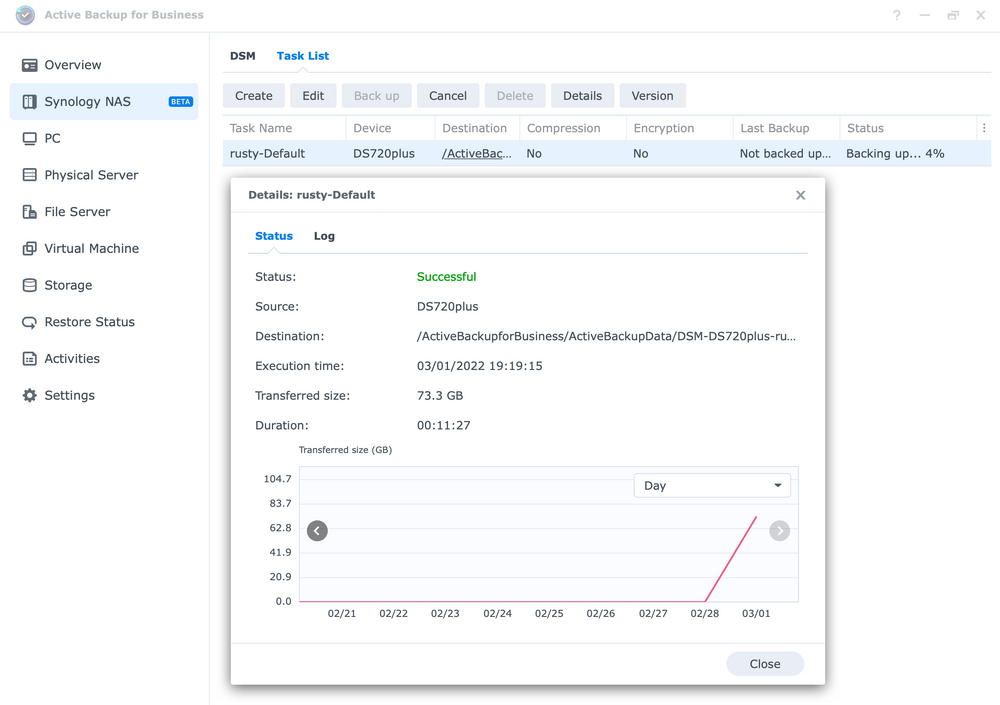Click the Back up button

(x=376, y=96)
